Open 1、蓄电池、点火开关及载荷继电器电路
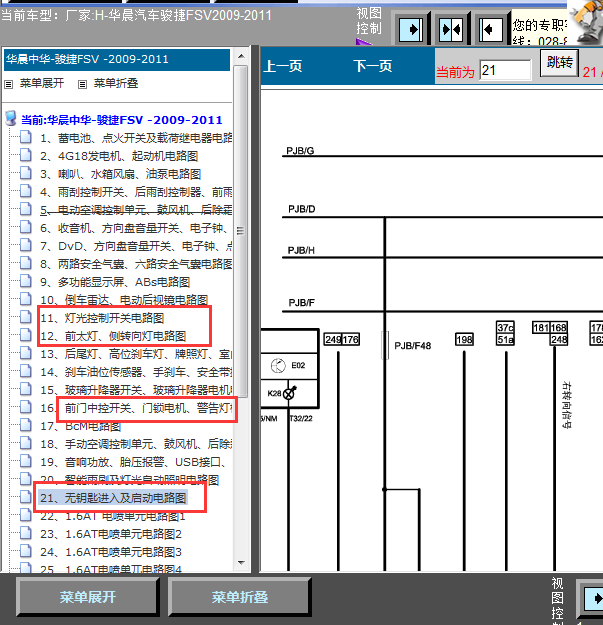This screenshot has height=625, width=603. (x=136, y=138)
